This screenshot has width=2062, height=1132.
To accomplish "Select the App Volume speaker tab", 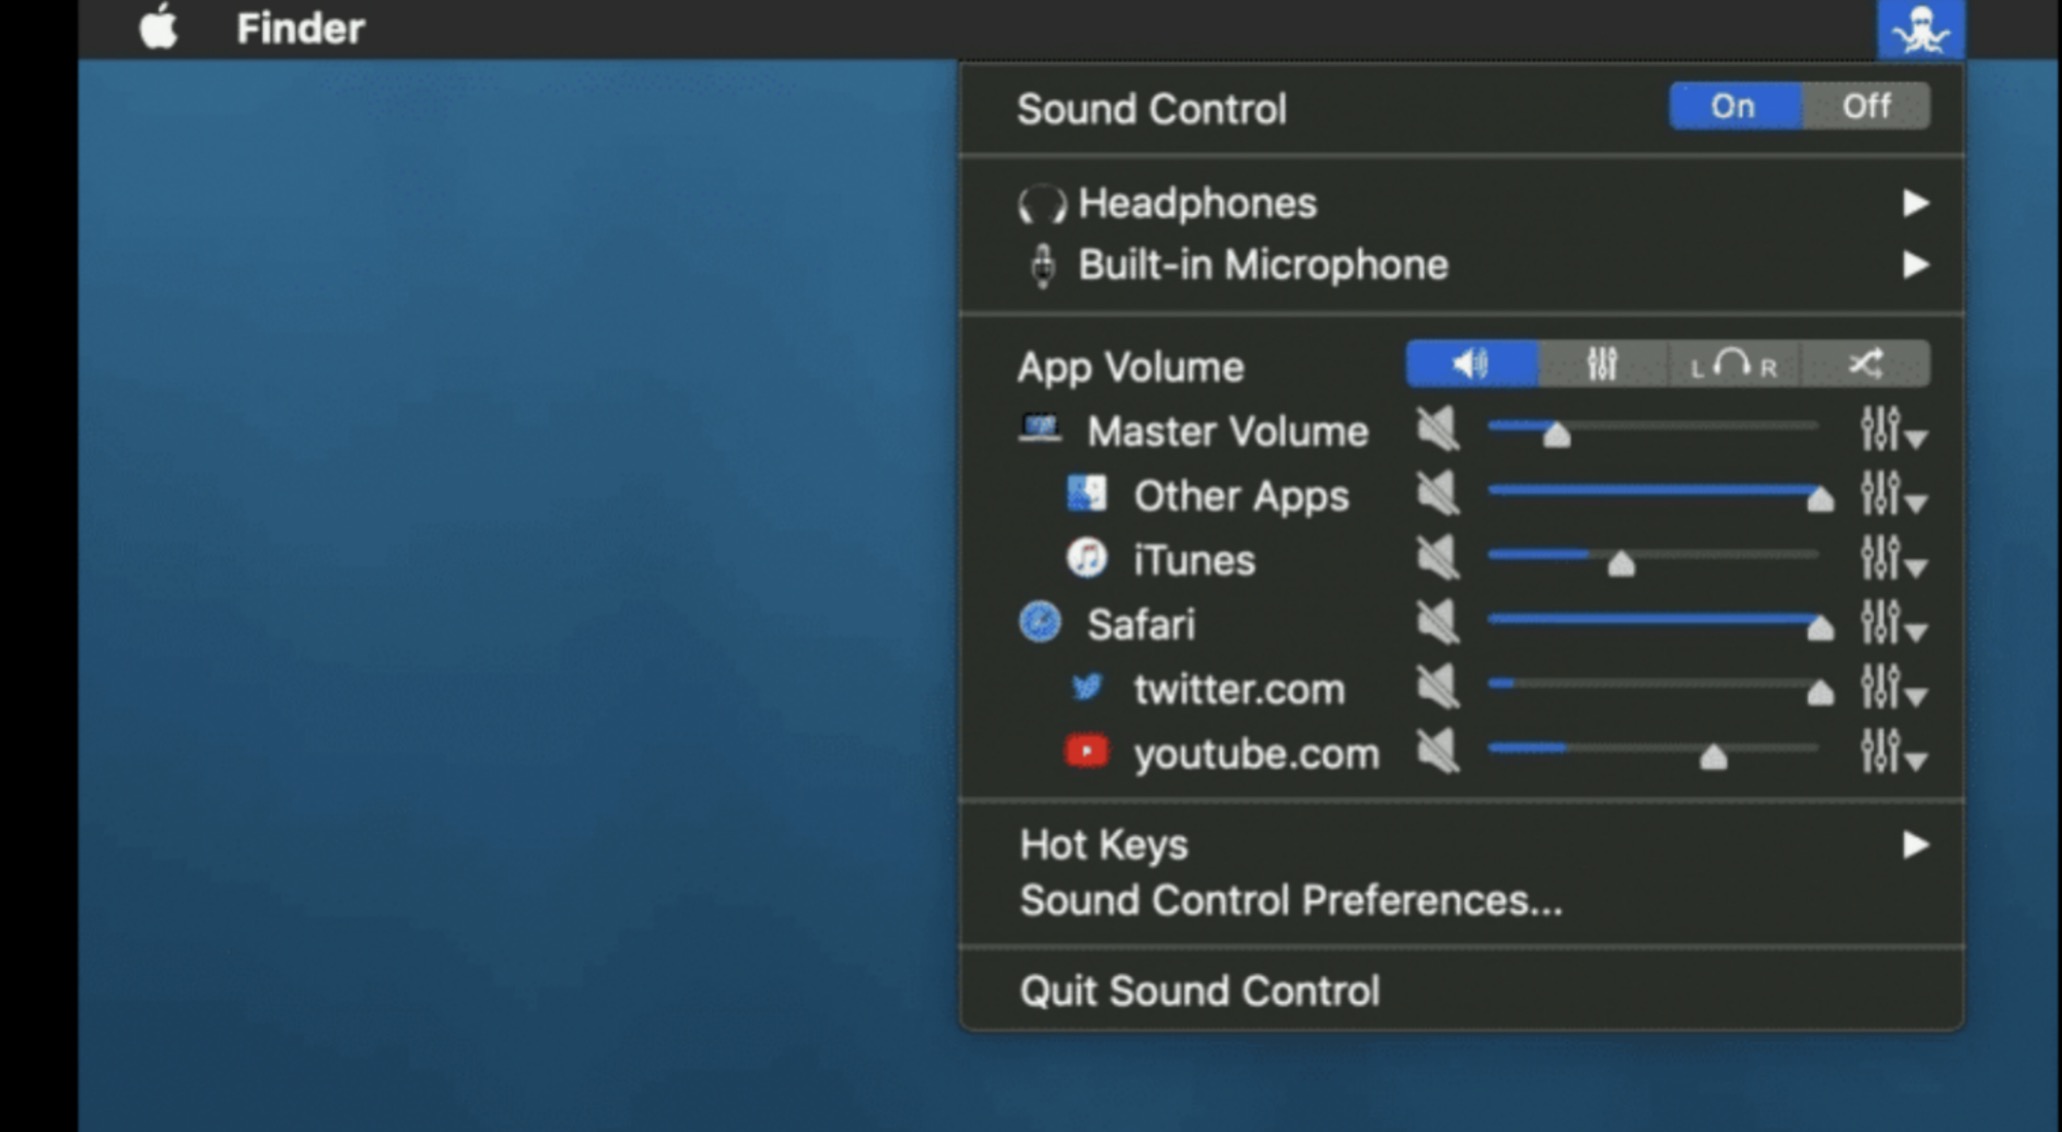I will 1472,364.
